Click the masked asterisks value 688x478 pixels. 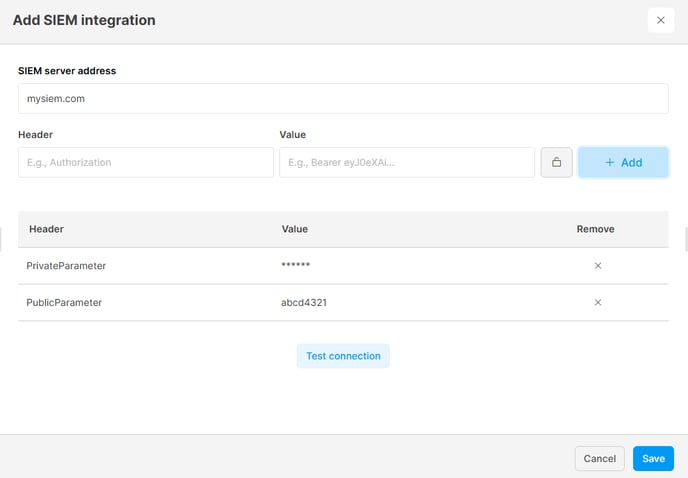click(x=295, y=265)
